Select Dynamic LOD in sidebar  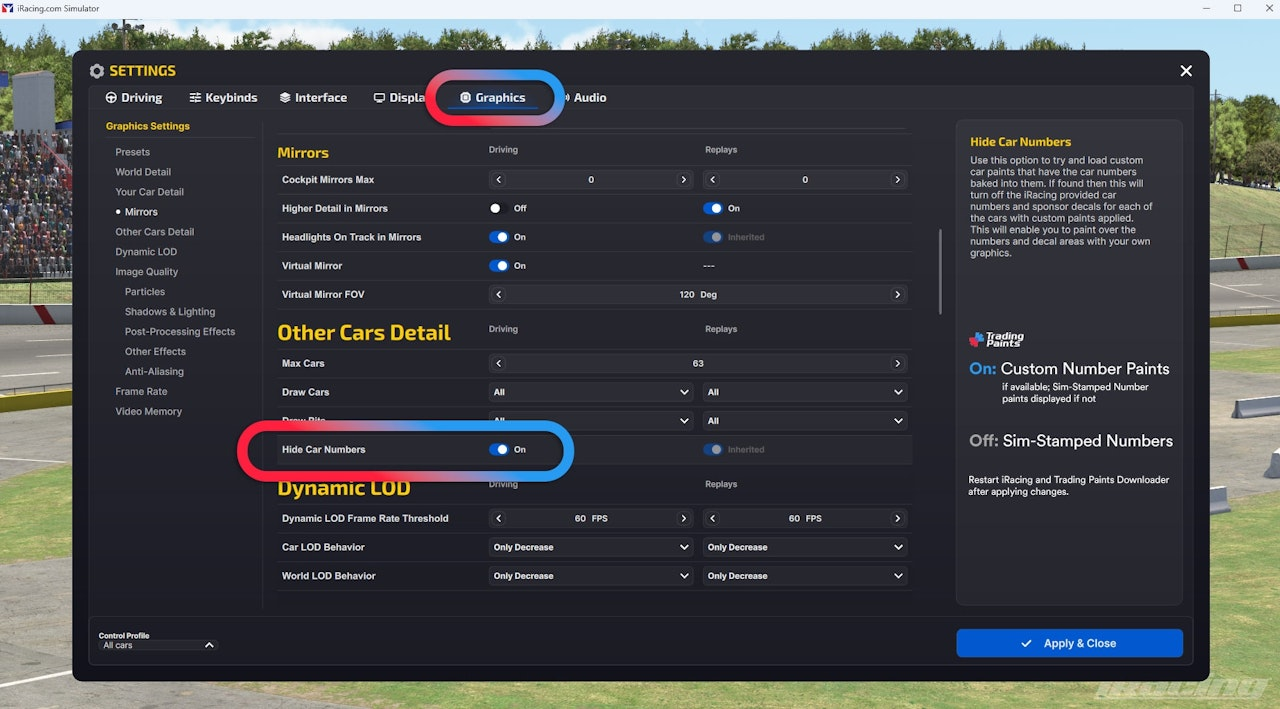(146, 252)
